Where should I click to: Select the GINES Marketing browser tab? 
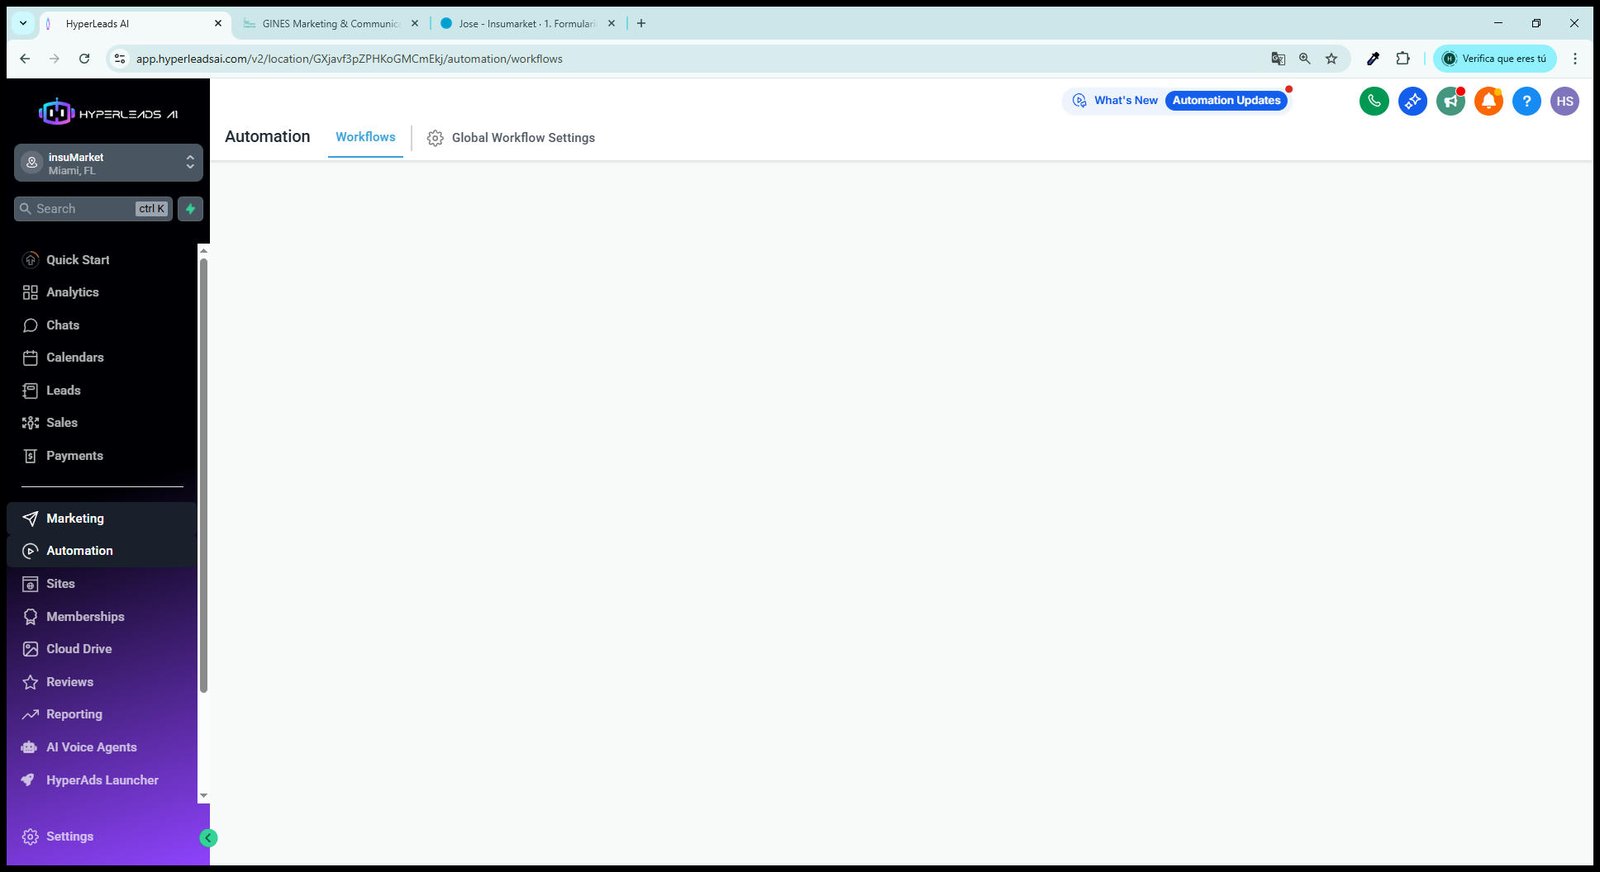point(330,23)
